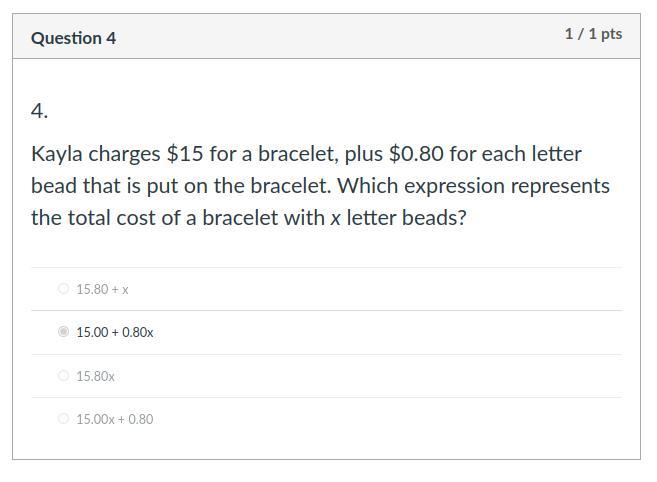Click the answer text "15.80x"
The image size is (657, 482).
95,376
